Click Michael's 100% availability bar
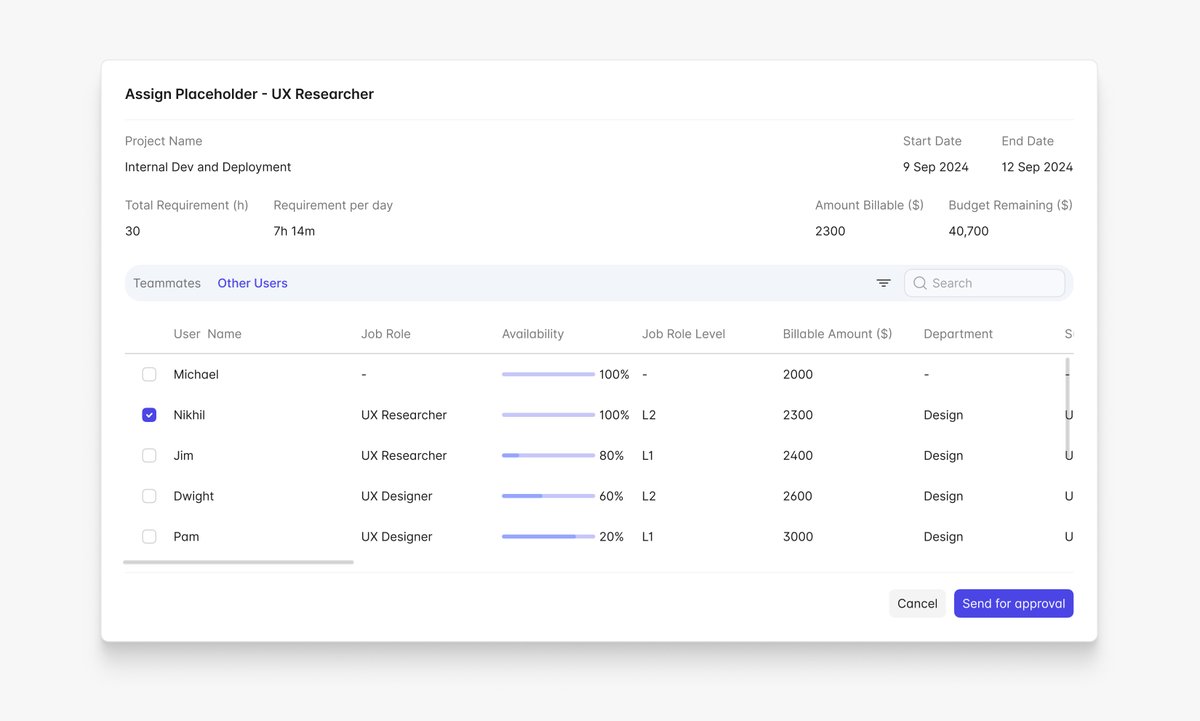Image resolution: width=1200 pixels, height=721 pixels. [x=548, y=374]
